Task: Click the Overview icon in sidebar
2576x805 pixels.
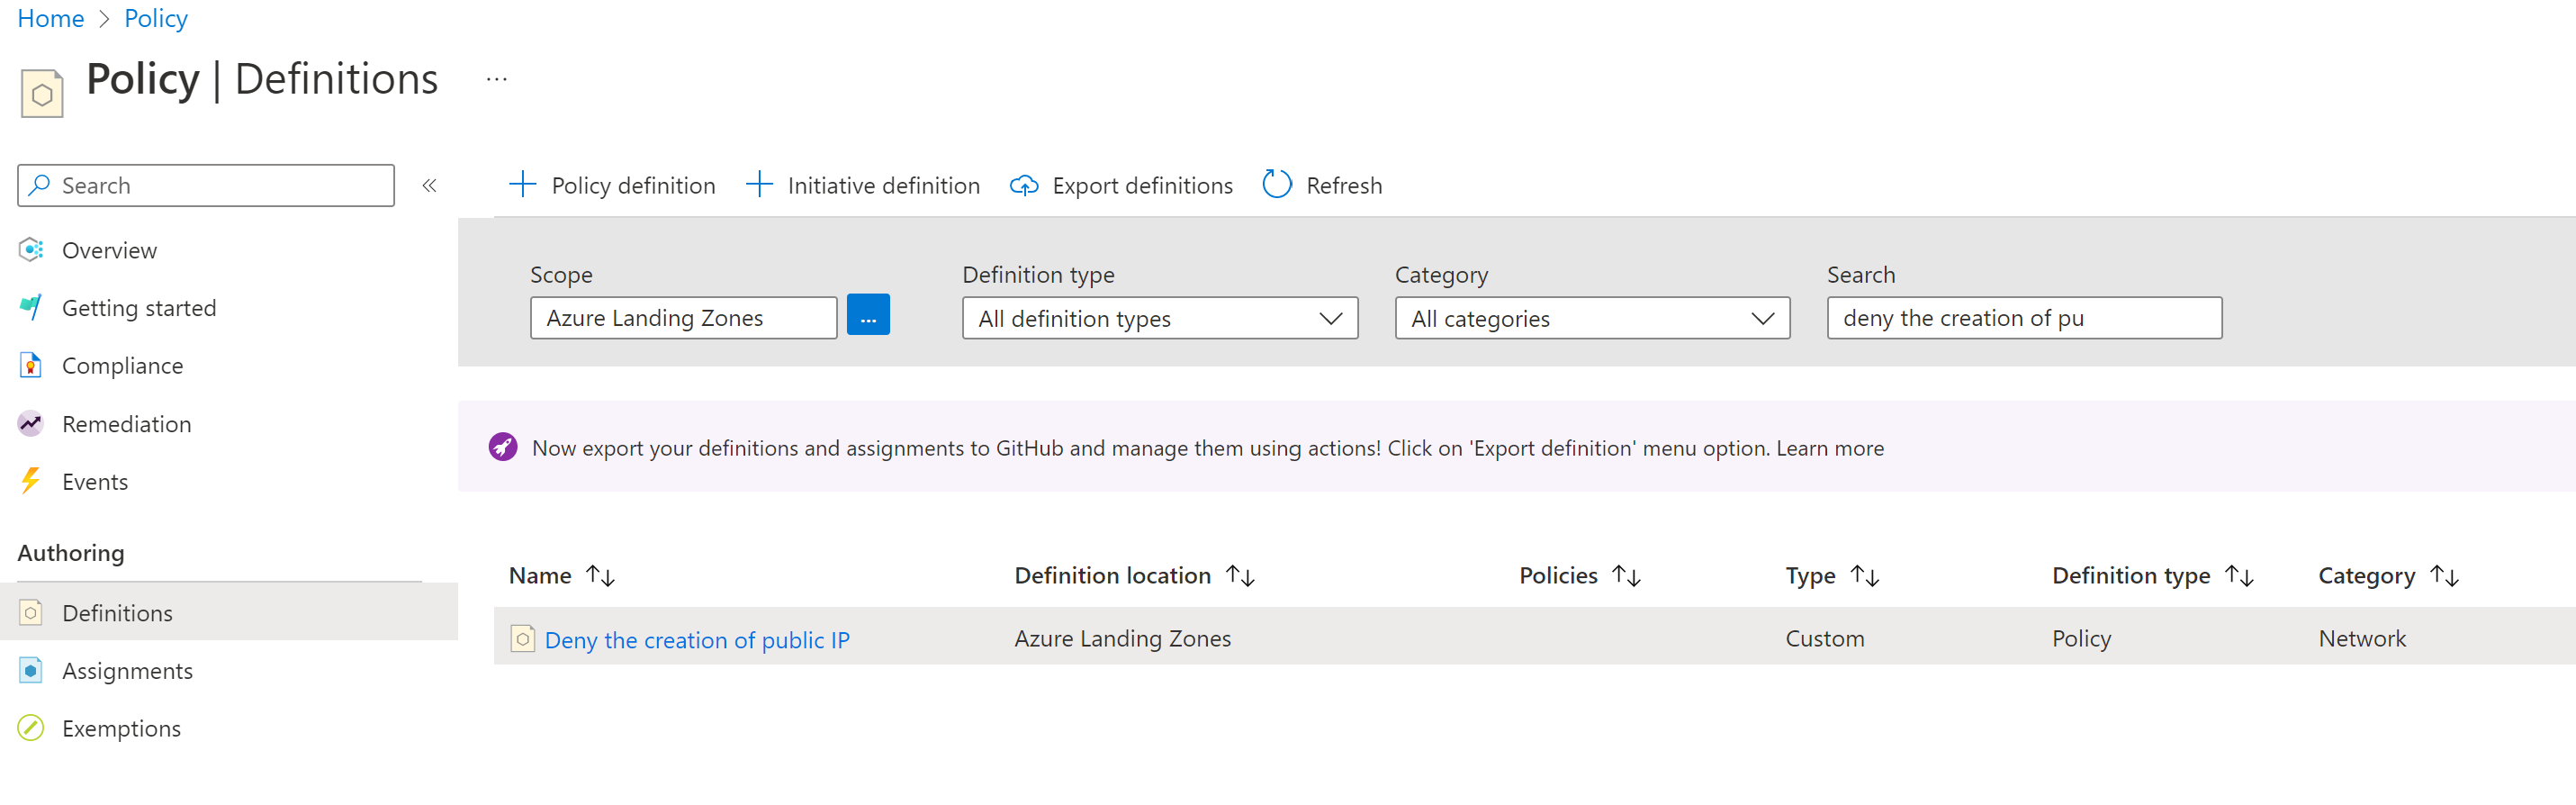Action: tap(31, 250)
